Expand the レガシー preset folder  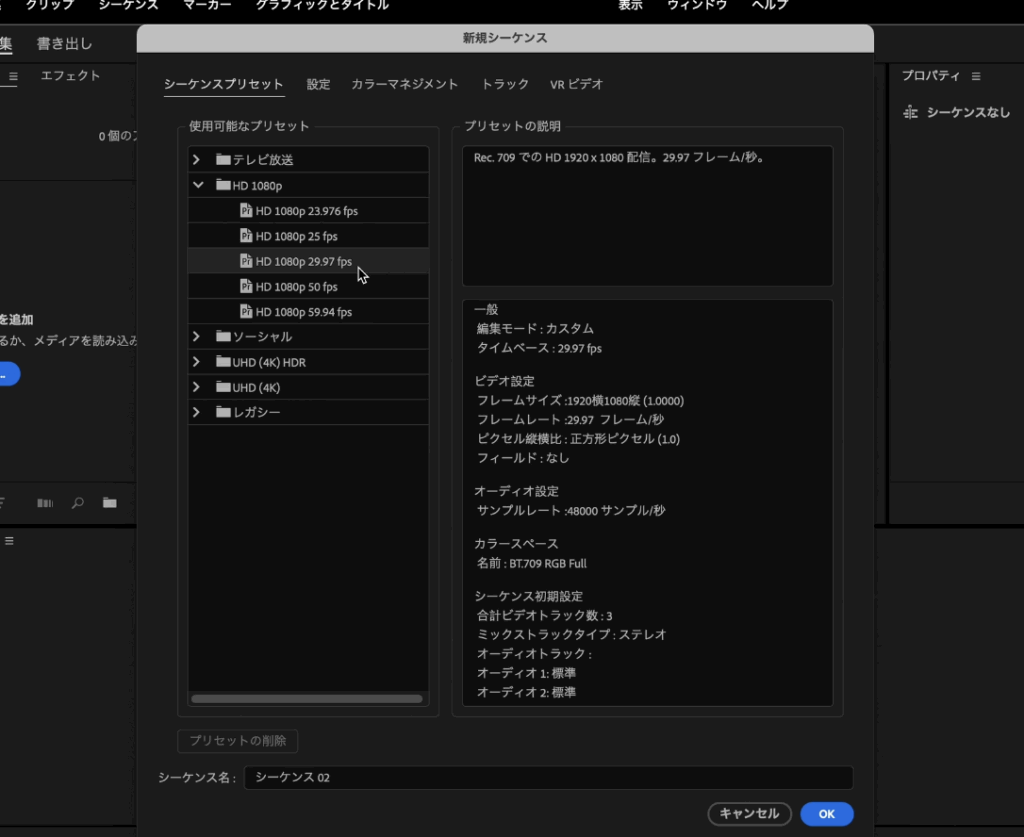[x=197, y=412]
